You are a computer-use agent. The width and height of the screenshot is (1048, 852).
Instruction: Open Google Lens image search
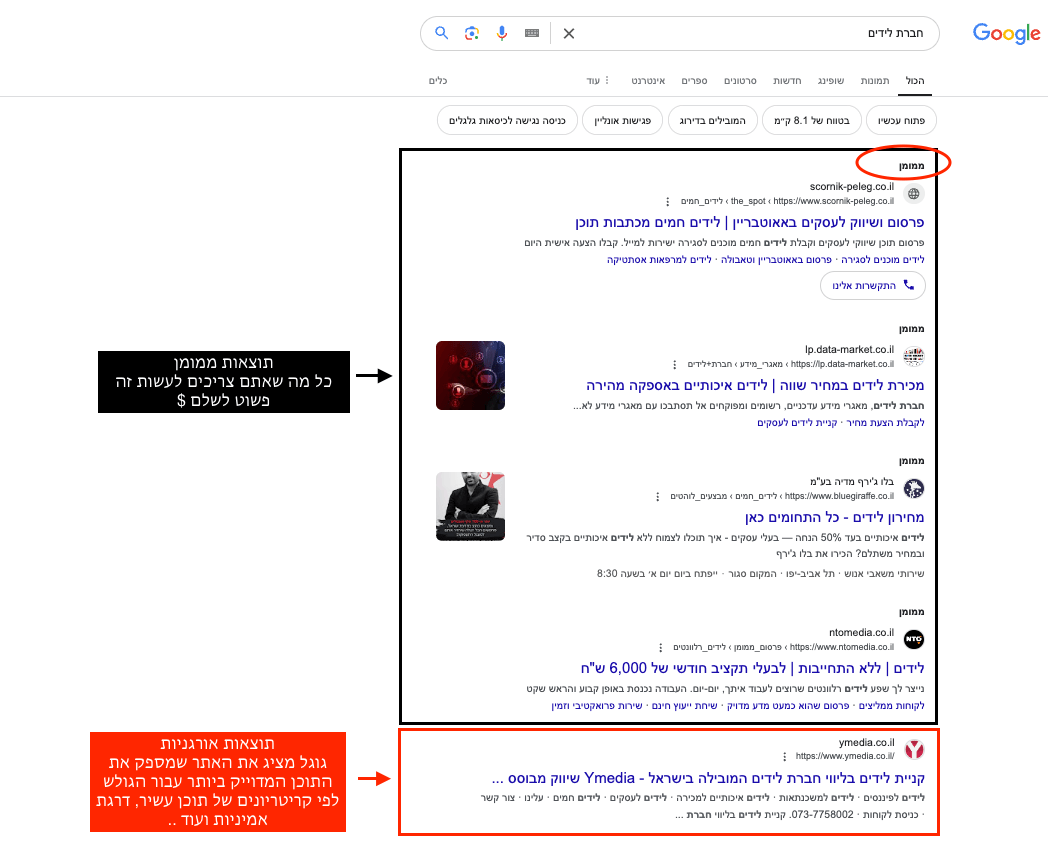click(x=472, y=33)
